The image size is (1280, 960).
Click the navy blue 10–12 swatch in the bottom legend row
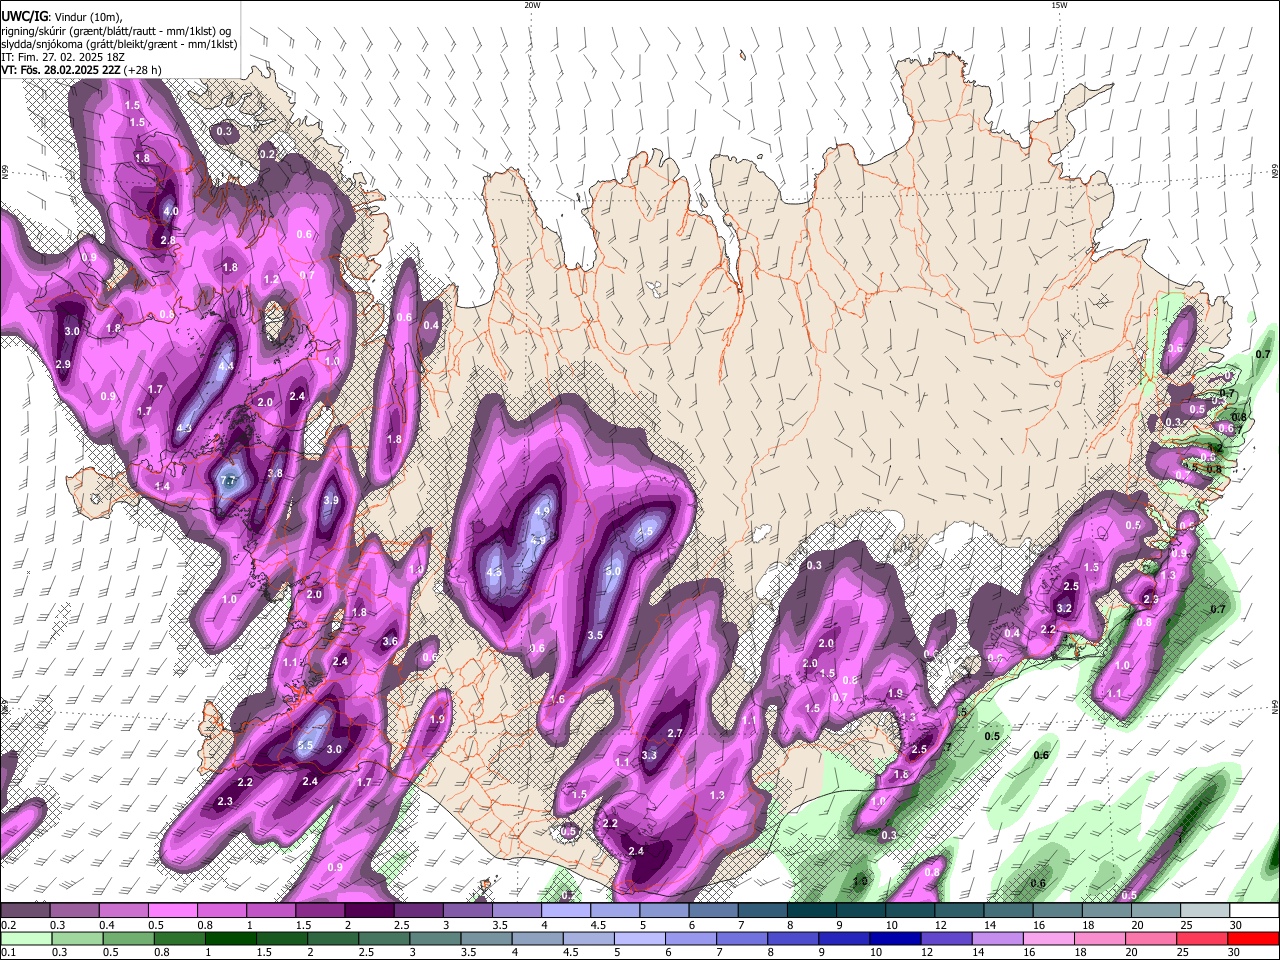pos(896,939)
